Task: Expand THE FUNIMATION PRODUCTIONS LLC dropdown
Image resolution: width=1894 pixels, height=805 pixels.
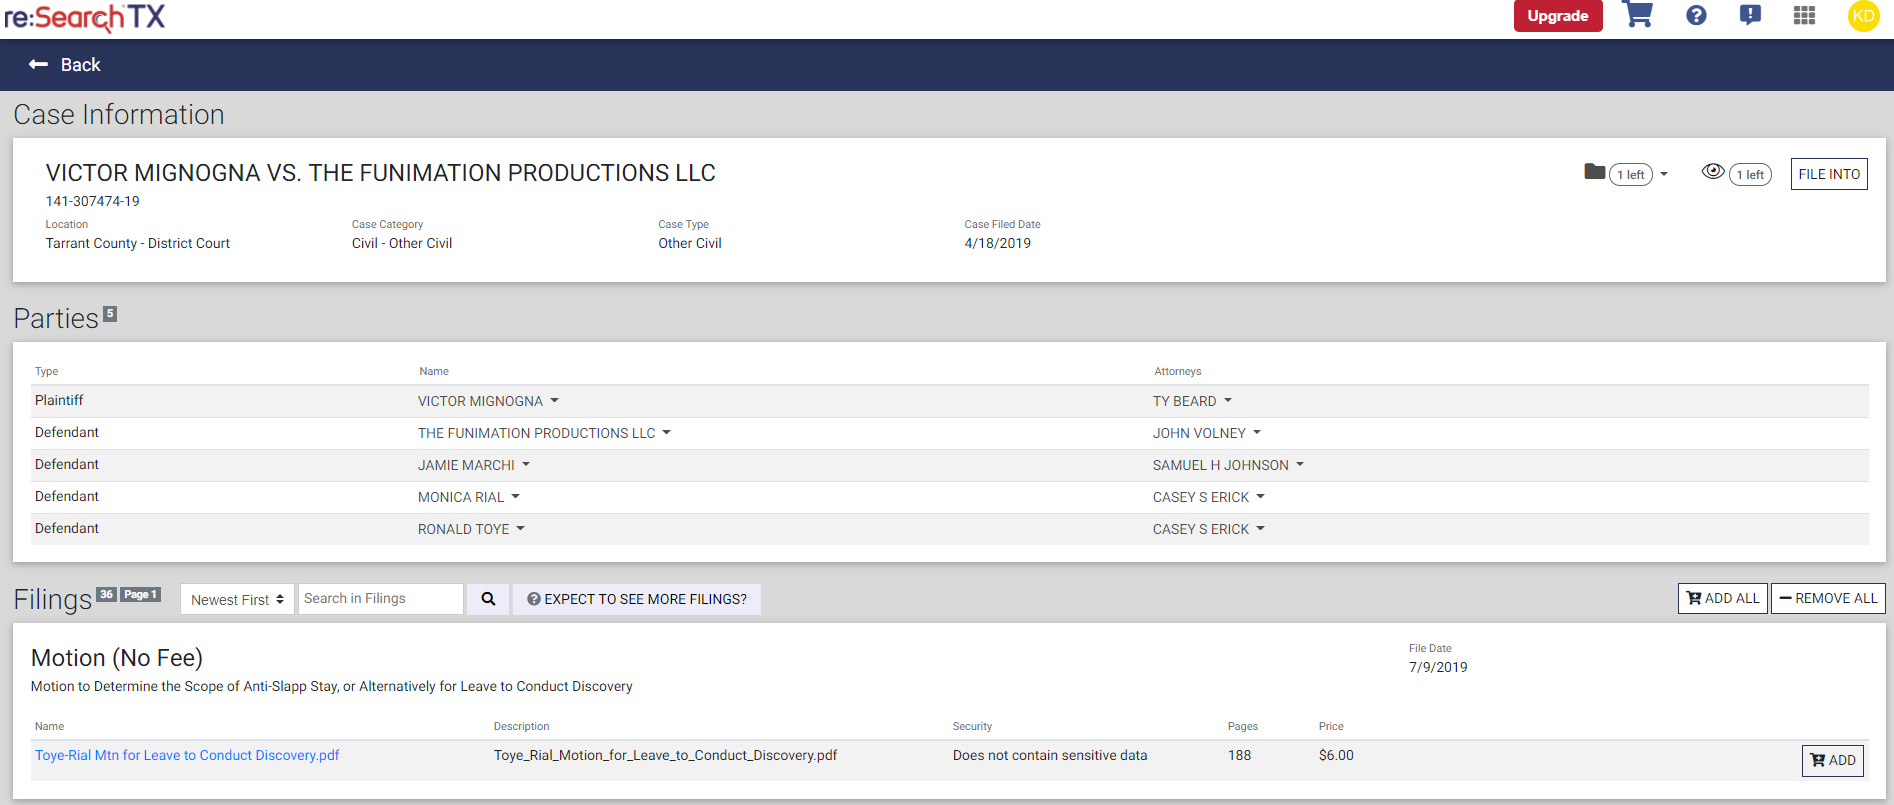Action: pos(666,433)
